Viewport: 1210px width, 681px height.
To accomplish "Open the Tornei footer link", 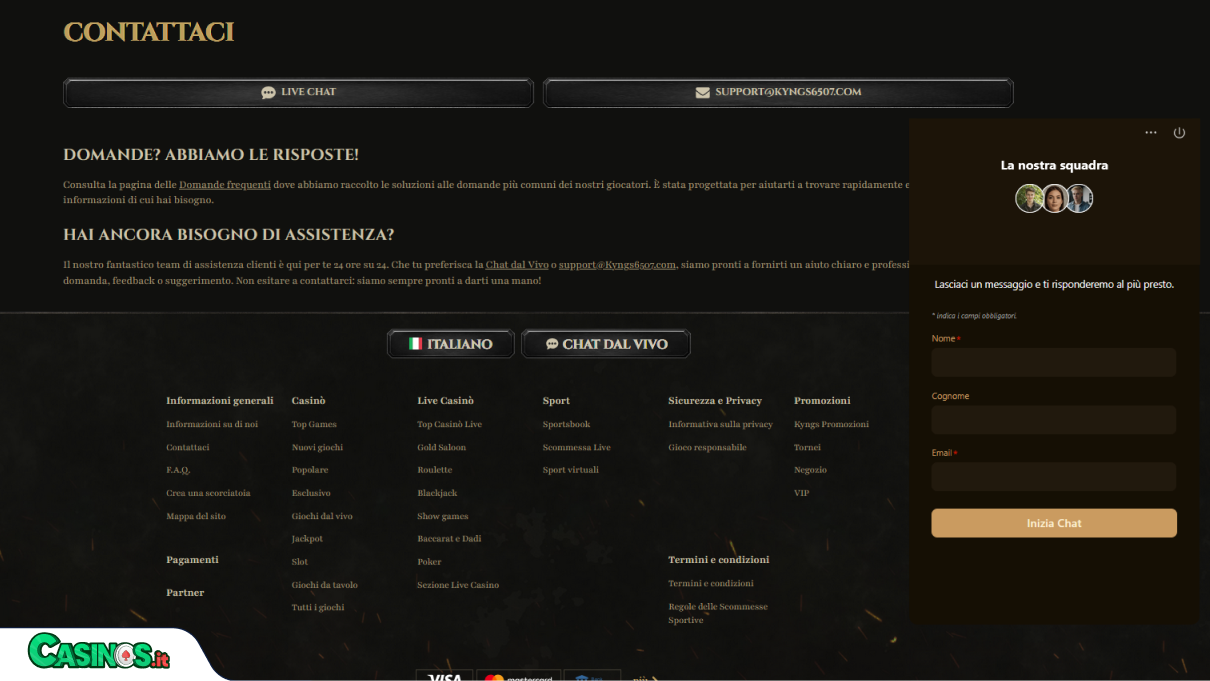I will (x=807, y=447).
